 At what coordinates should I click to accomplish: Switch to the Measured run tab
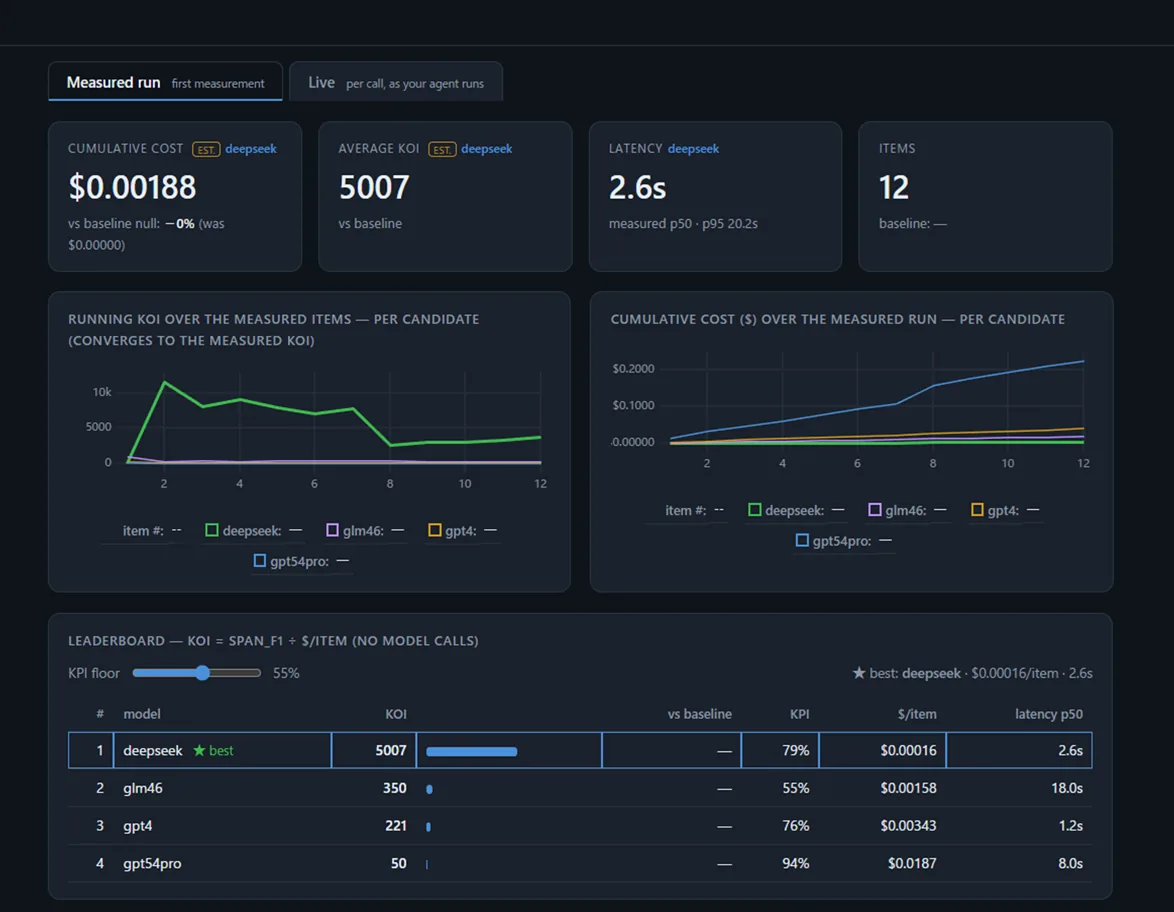[x=165, y=82]
